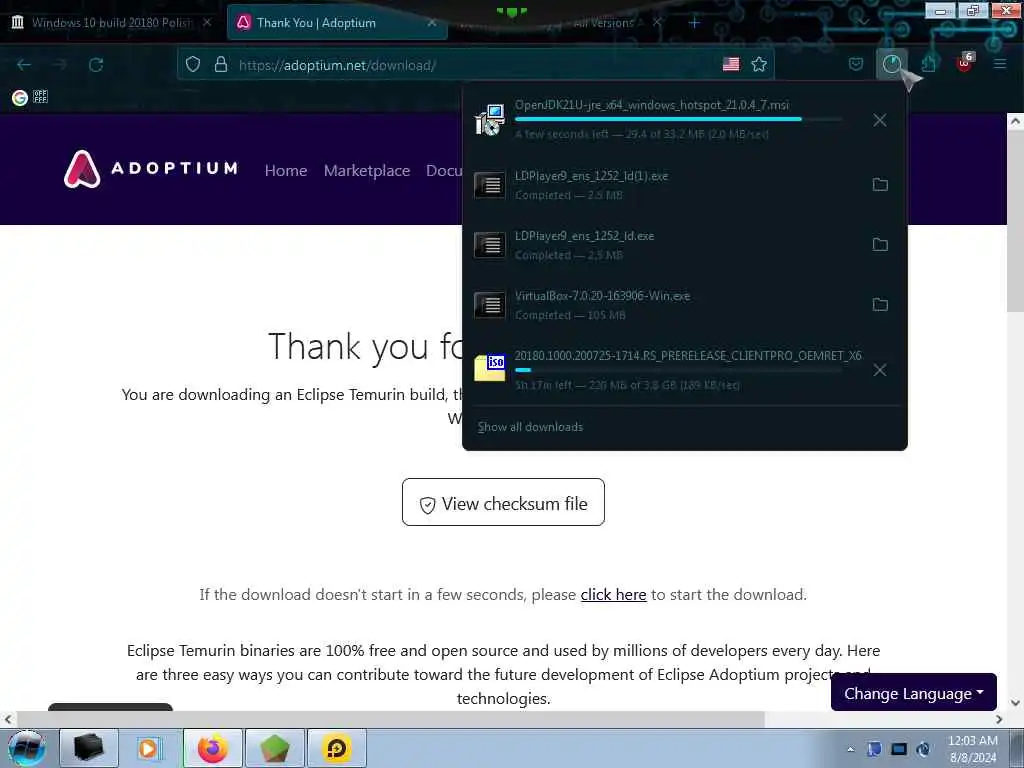Show VirtualBox-7.0.20 installer in folder

880,305
